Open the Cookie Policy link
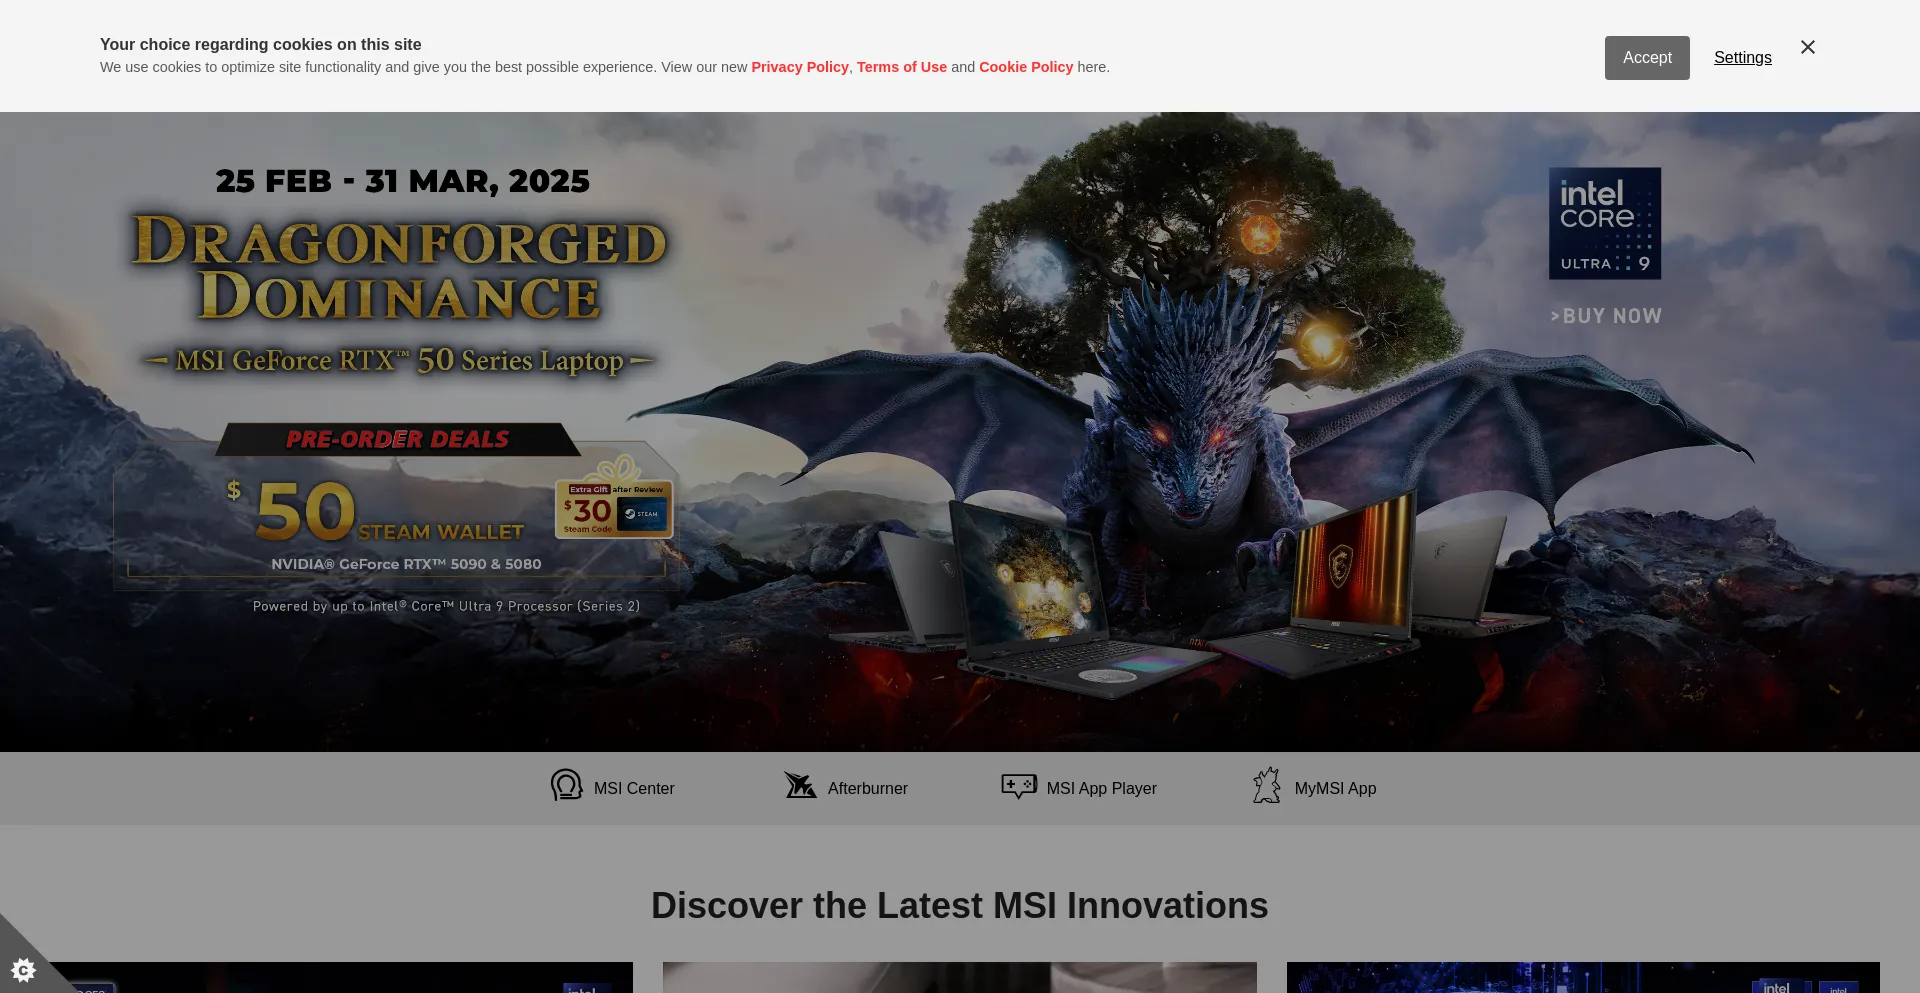Viewport: 1920px width, 993px height. coord(1026,67)
